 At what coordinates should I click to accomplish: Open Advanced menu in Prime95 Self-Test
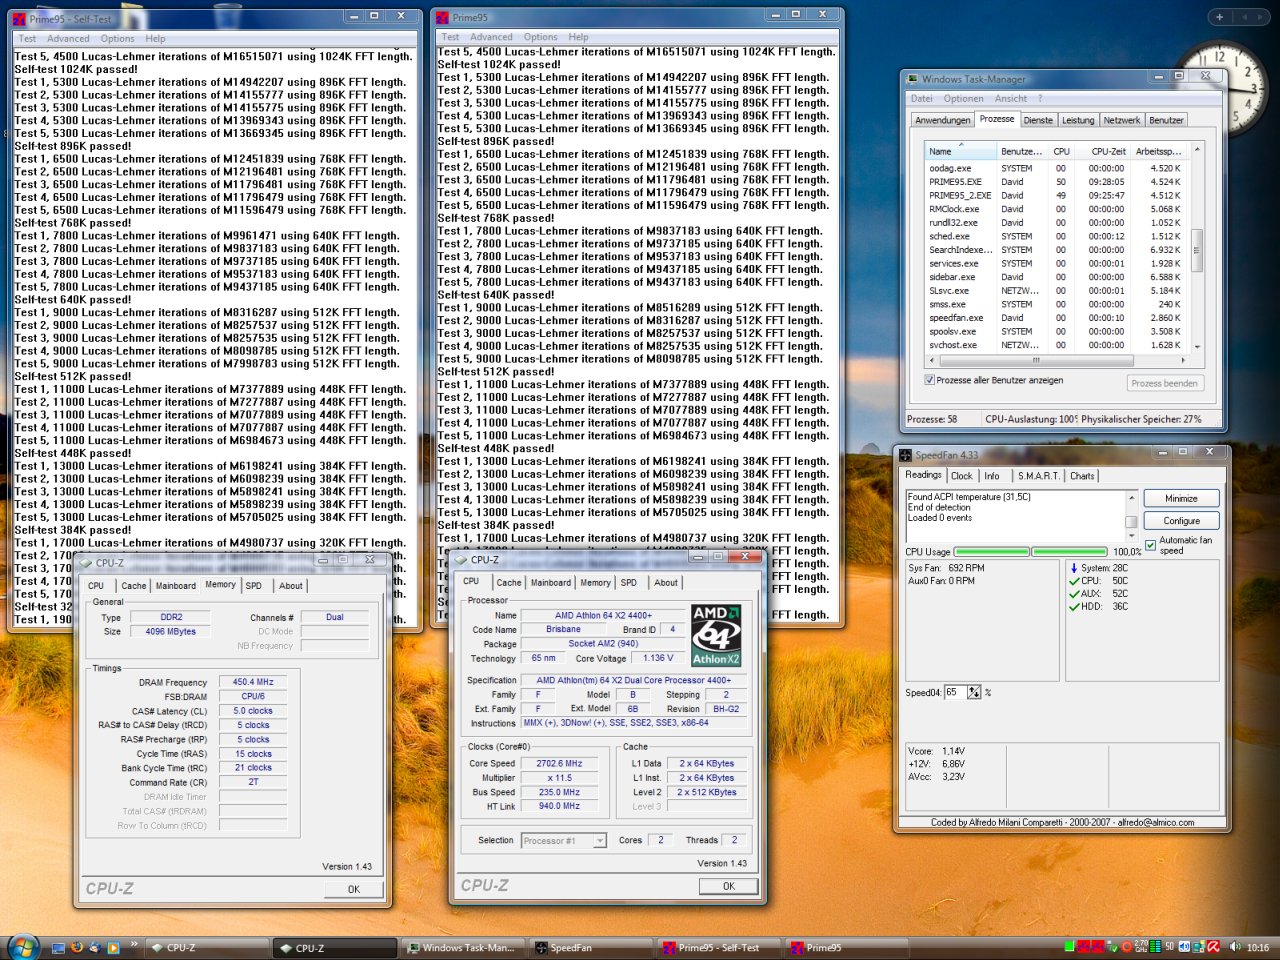[x=68, y=39]
